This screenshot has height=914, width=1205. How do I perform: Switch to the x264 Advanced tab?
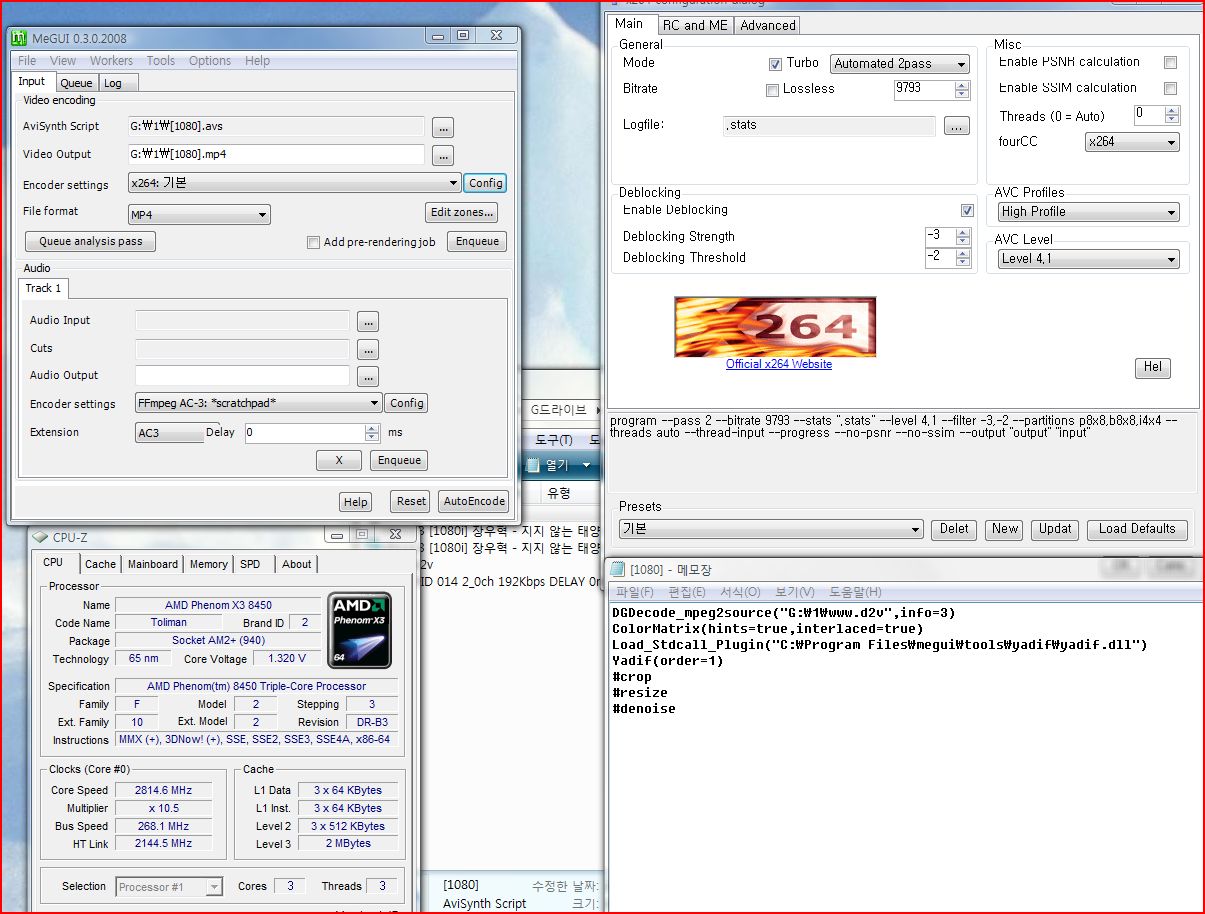point(768,25)
